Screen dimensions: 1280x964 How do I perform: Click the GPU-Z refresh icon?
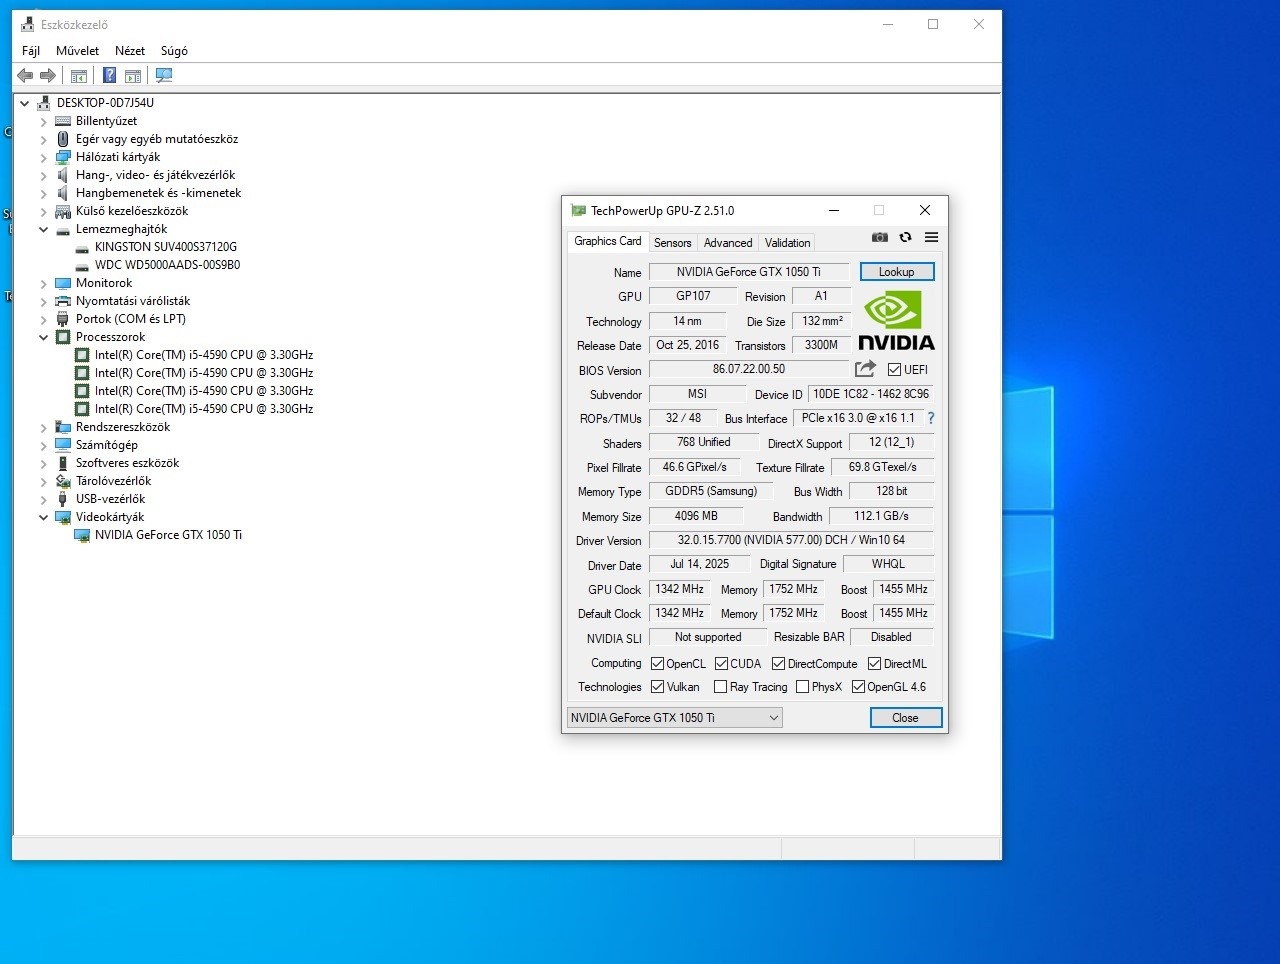(905, 237)
